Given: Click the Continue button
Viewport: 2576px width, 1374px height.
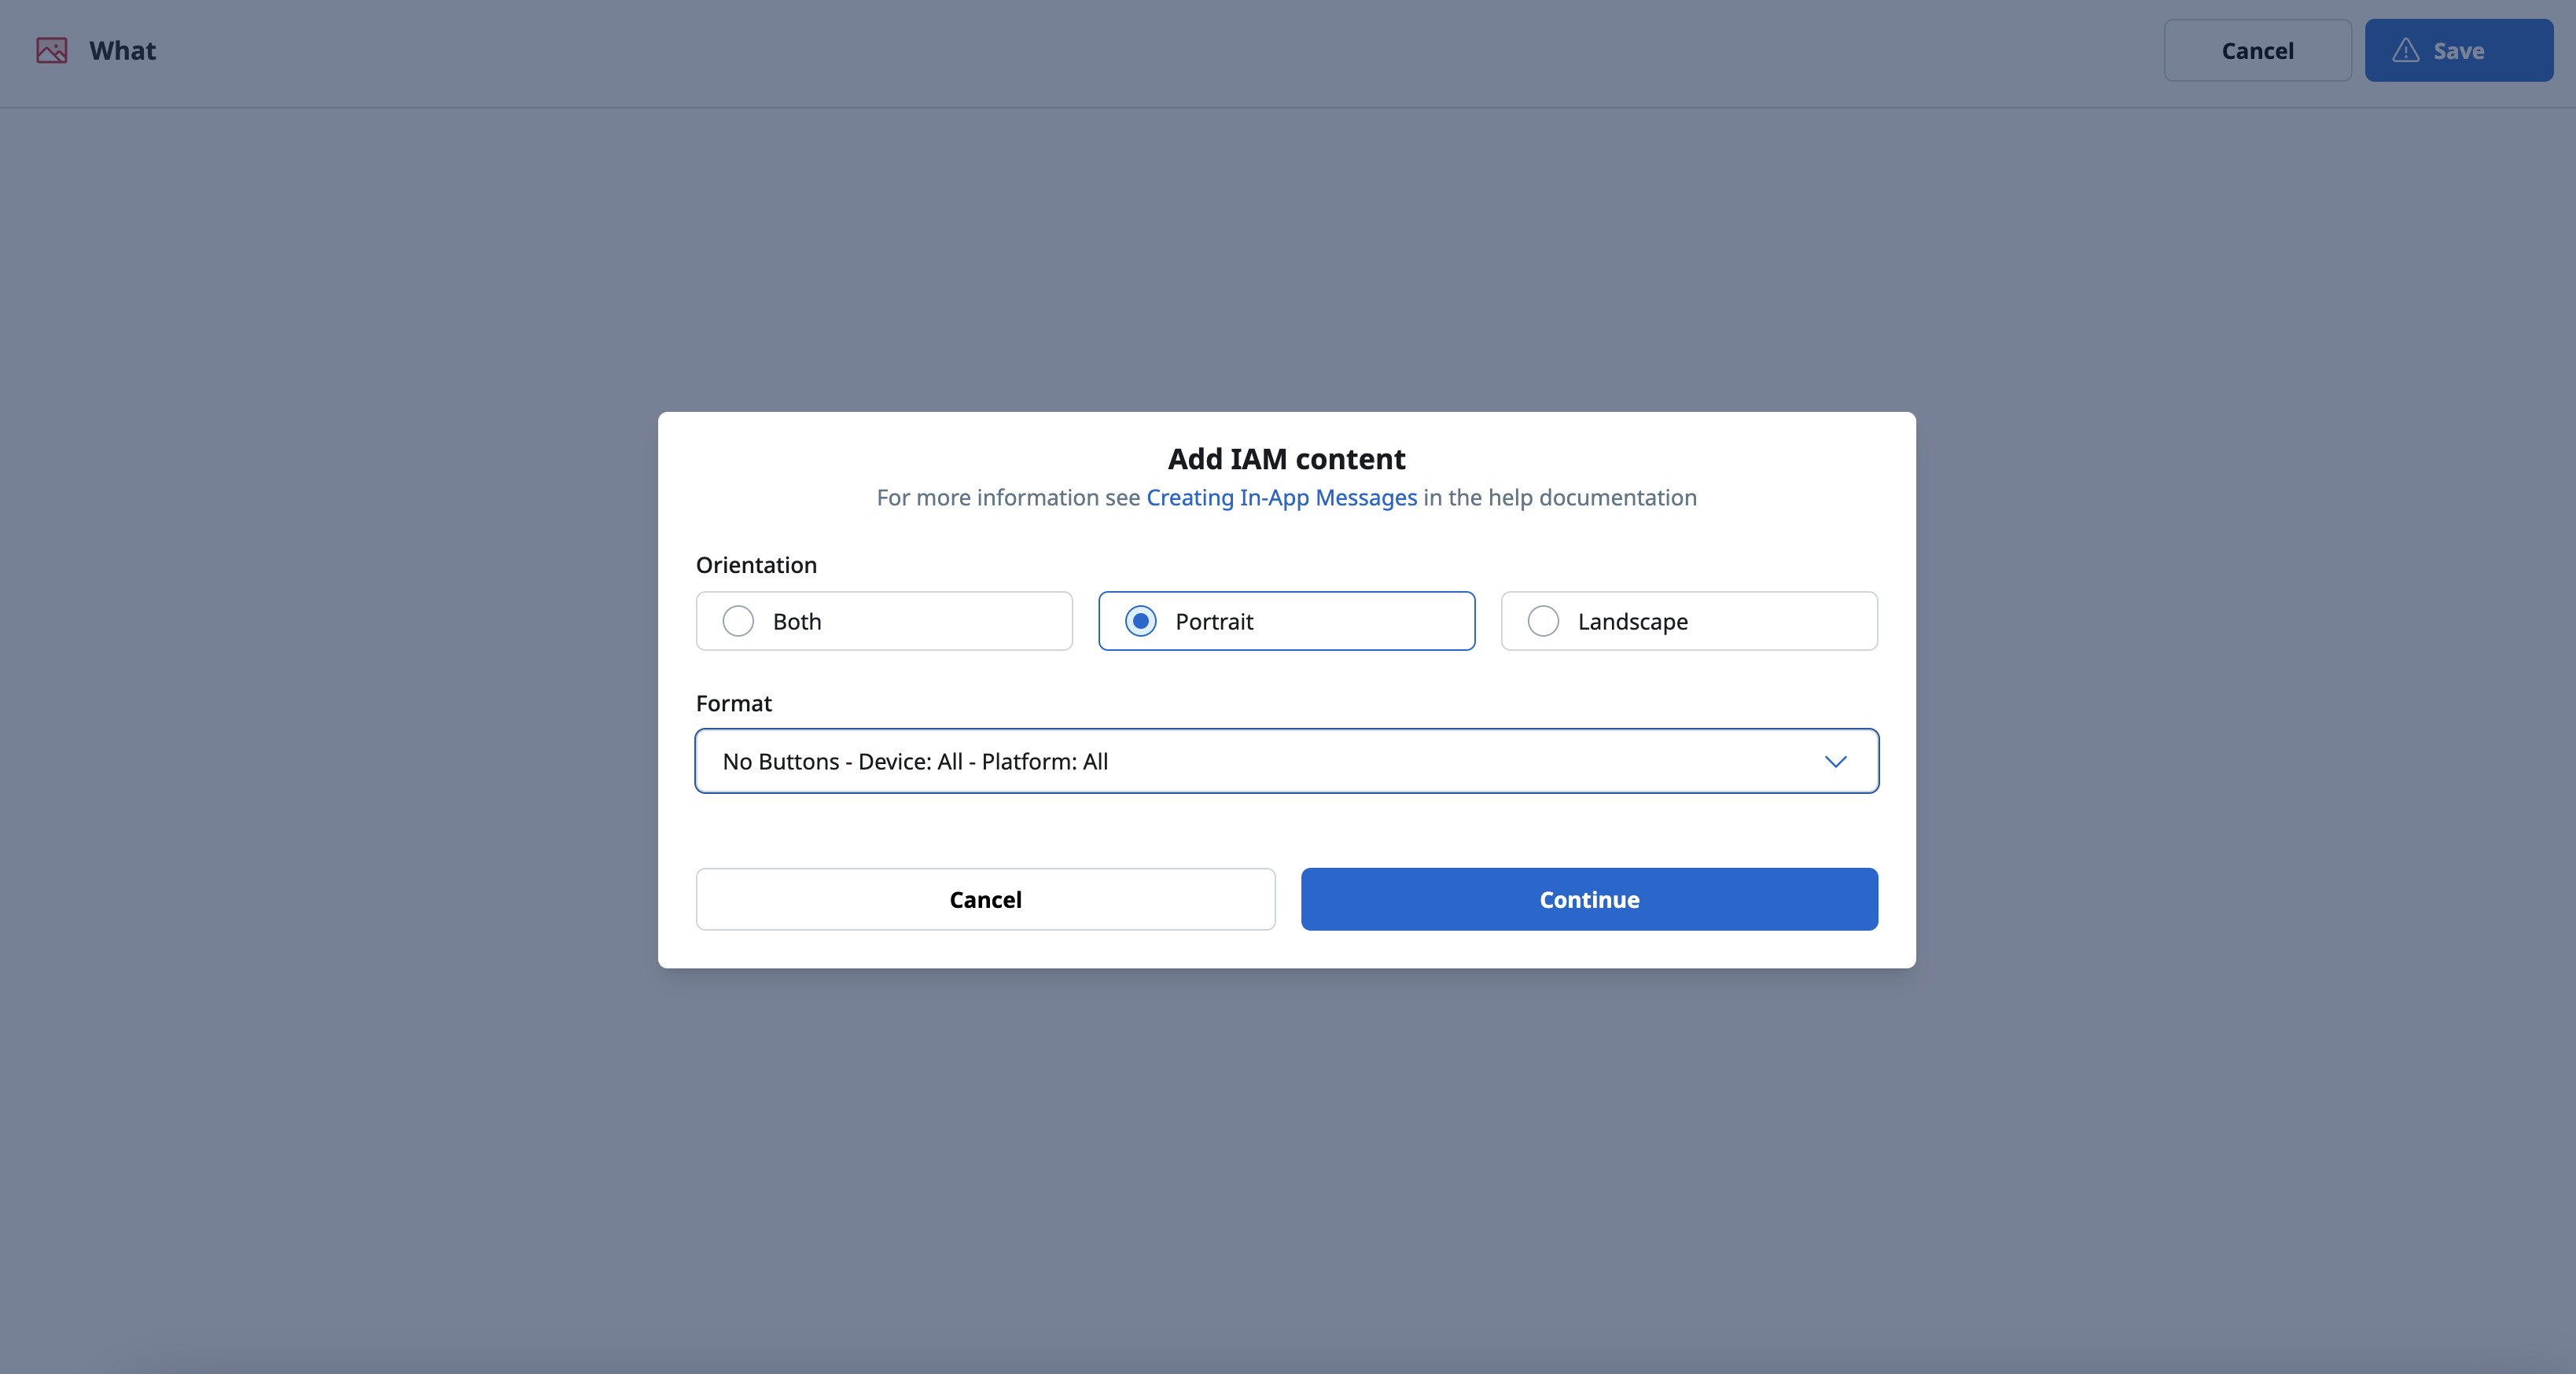Looking at the screenshot, I should pos(1589,899).
